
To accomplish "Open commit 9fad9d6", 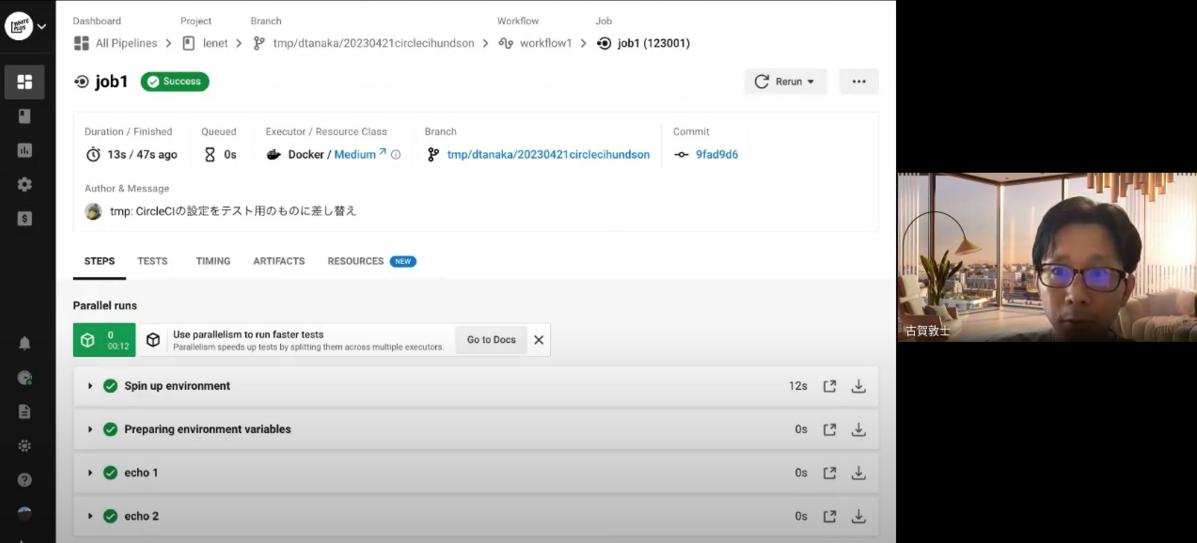I will coord(717,154).
